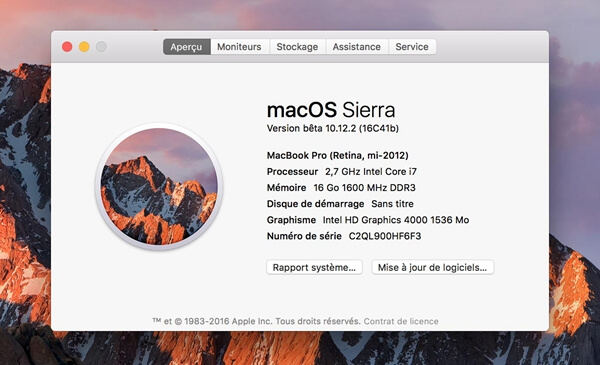Open the Service tab

412,47
